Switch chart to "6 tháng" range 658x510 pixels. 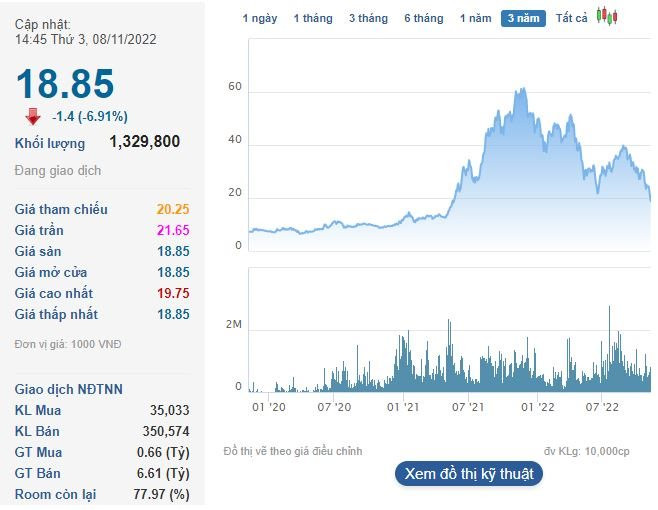tap(423, 18)
